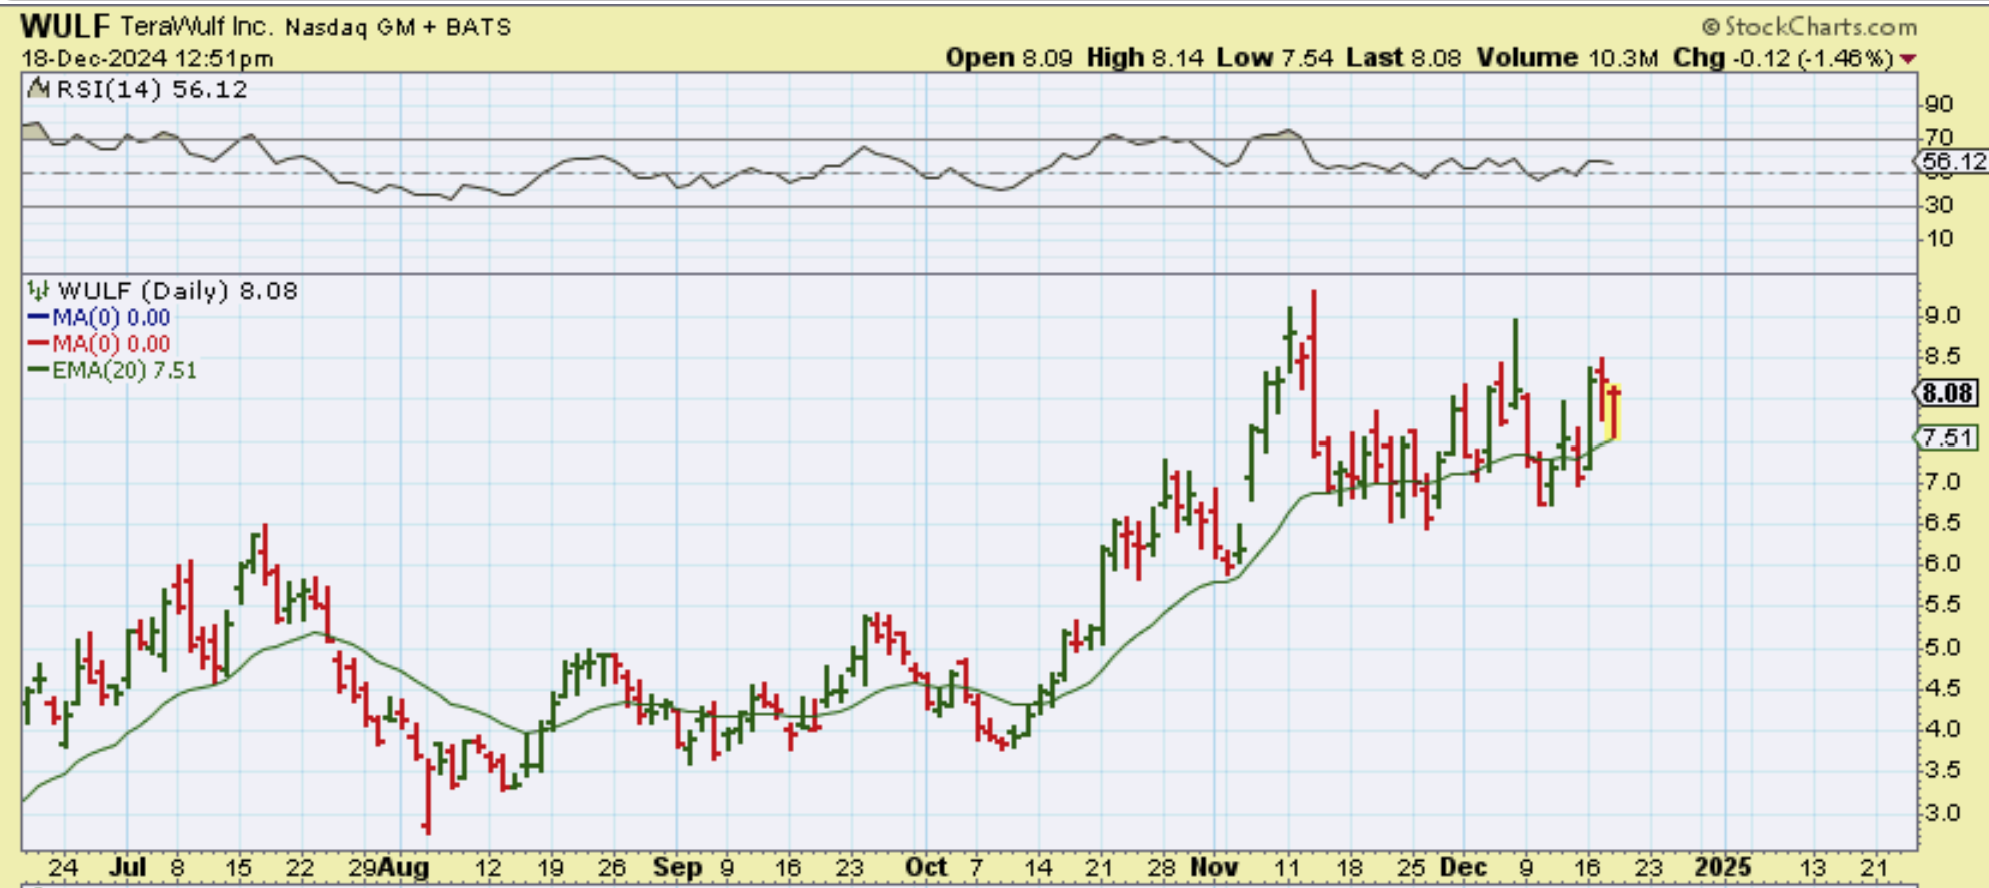Click the RSI axis label 10

point(1938,238)
